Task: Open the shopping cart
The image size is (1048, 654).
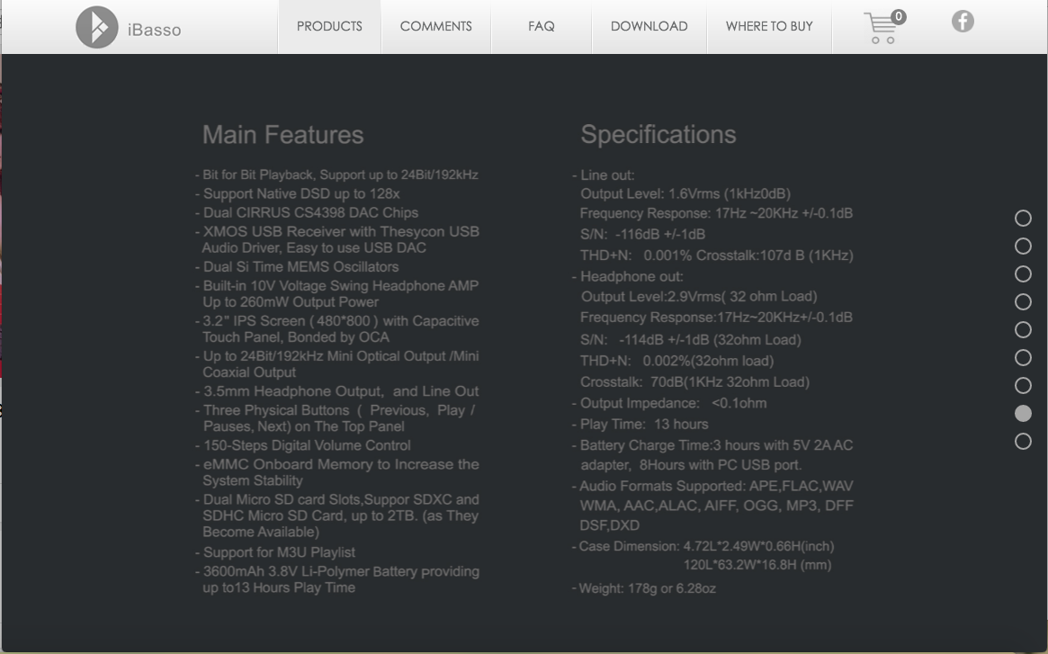Action: 880,29
